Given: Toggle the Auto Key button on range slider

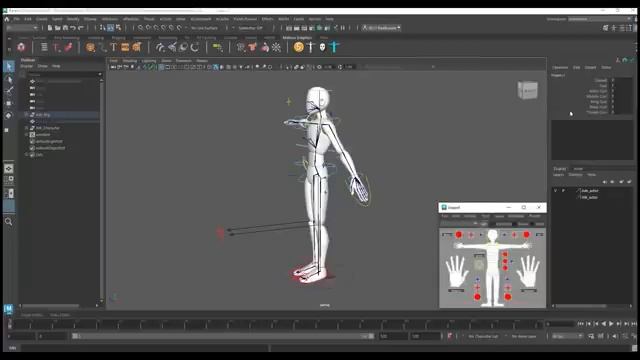Looking at the screenshot, I should [x=449, y=336].
